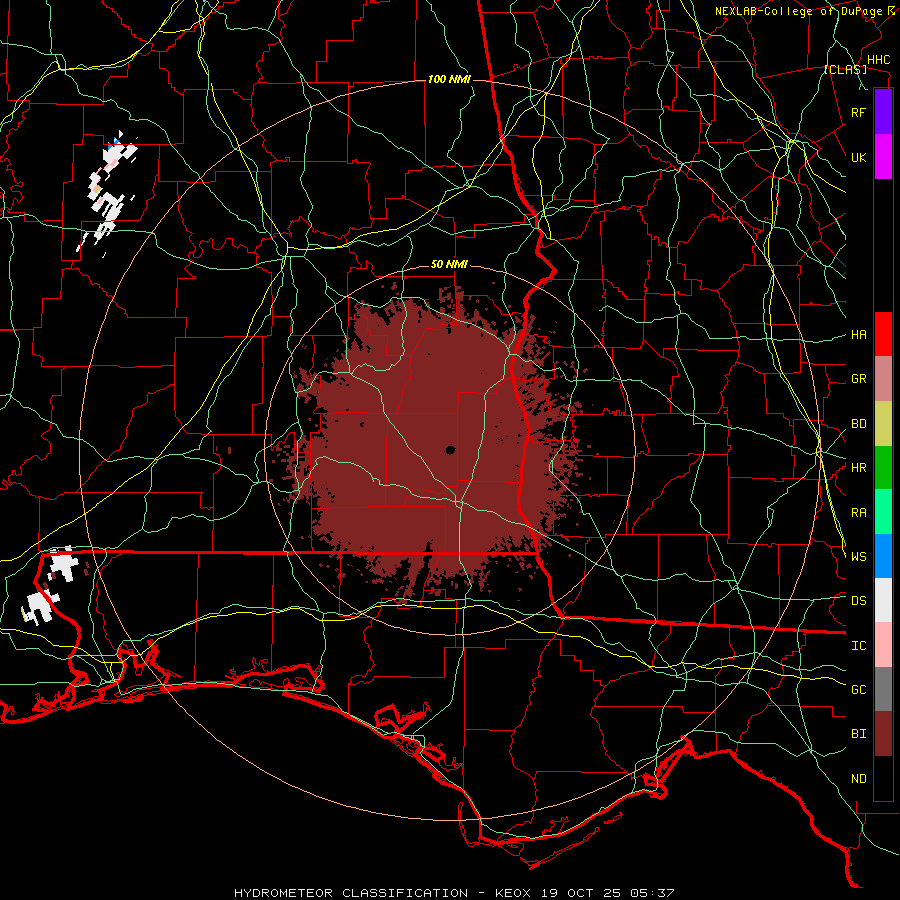
Task: Click the 50 NMI range ring label
Action: point(449,265)
